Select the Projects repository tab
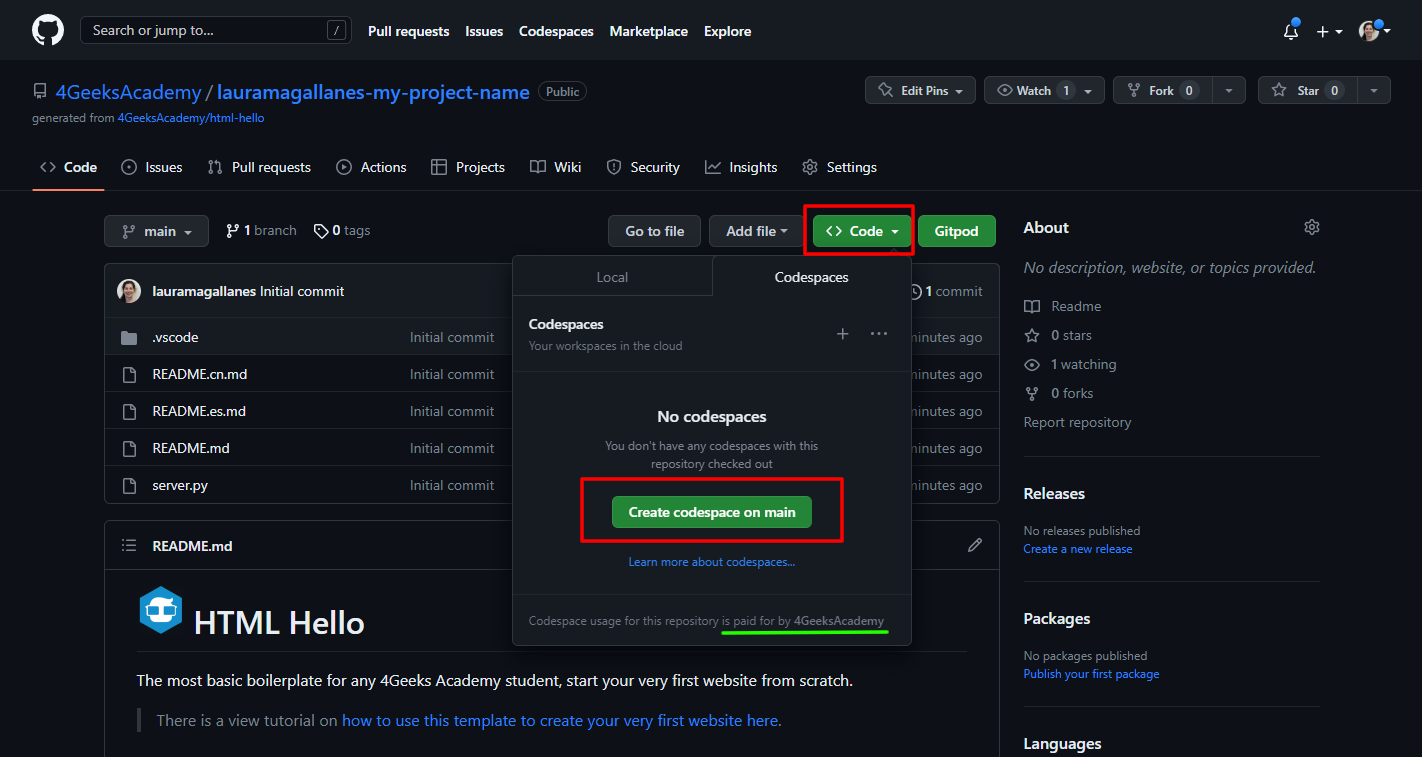 click(x=467, y=167)
